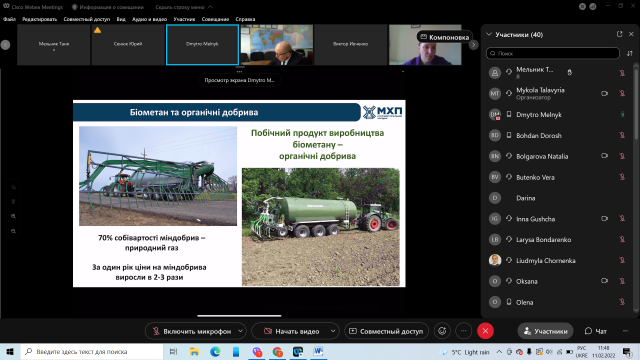Select Darina in participant list
The height and width of the screenshot is (360, 640).
pos(558,198)
